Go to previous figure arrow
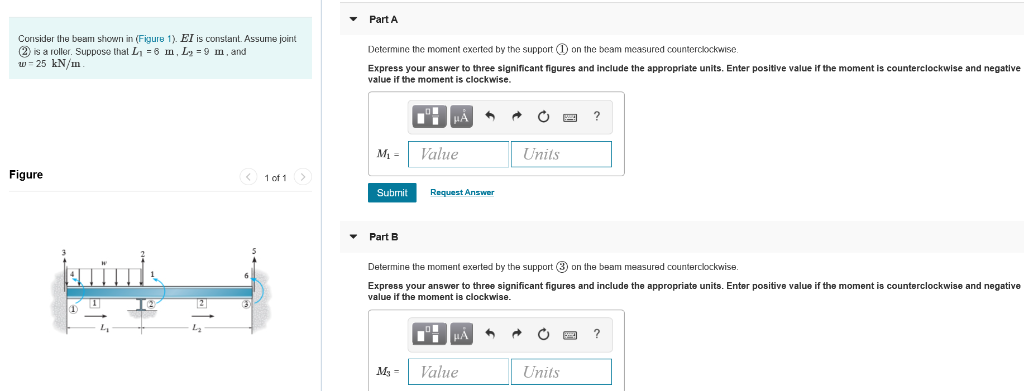Viewport: 1024px width, 391px height. point(249,177)
